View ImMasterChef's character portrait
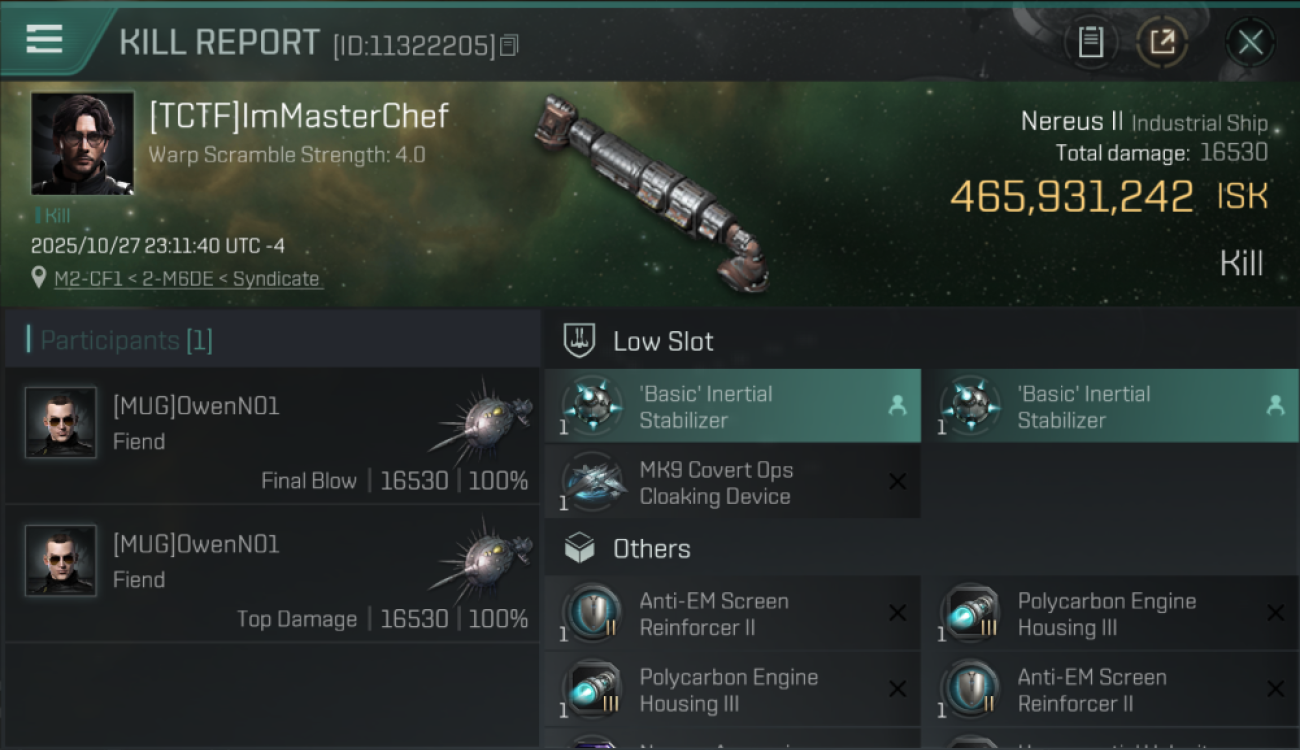Viewport: 1300px width, 750px height. click(x=83, y=143)
